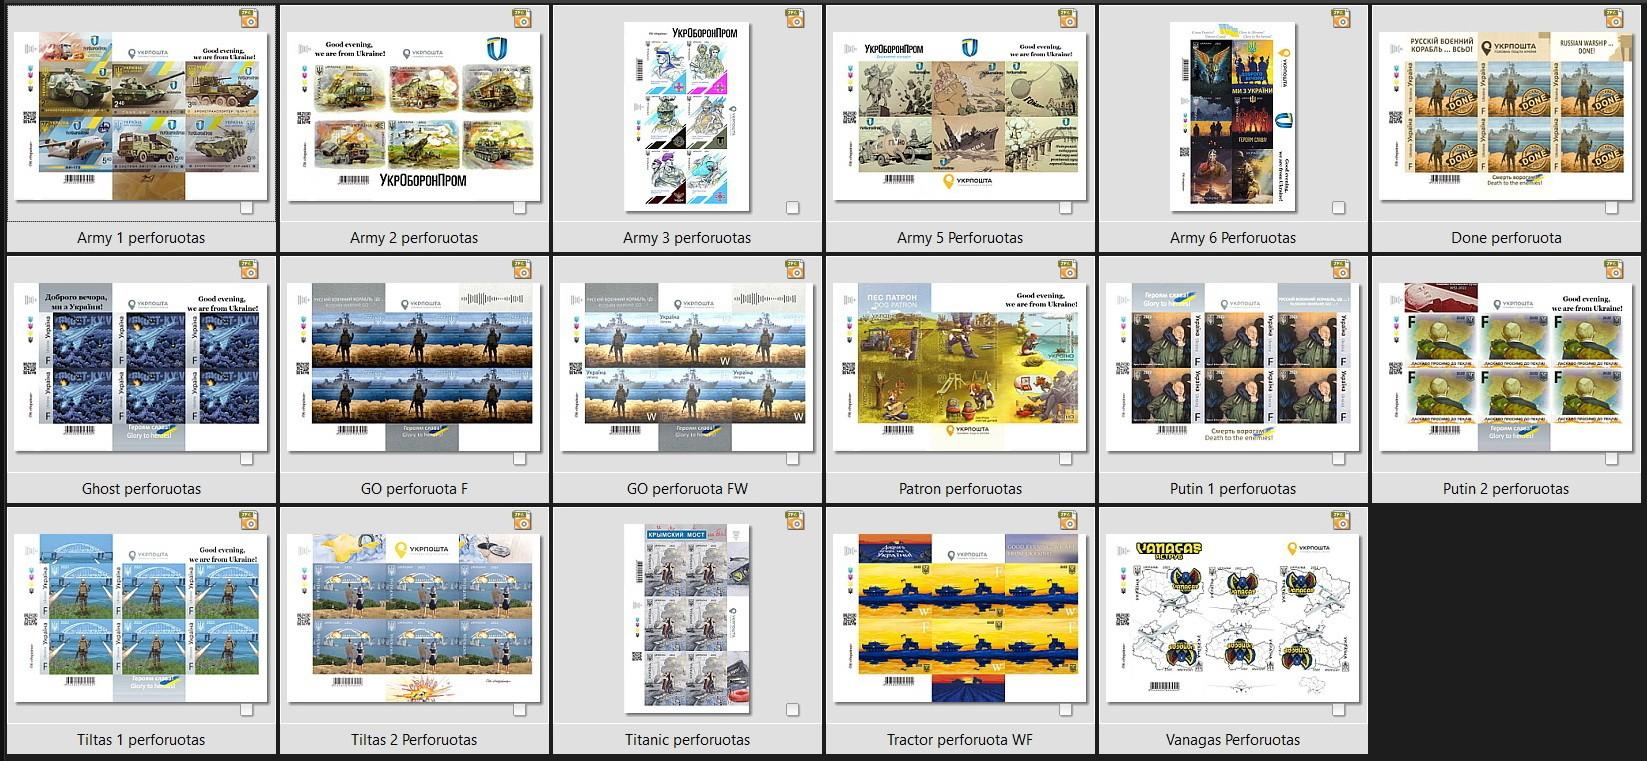The height and width of the screenshot is (761, 1647).
Task: Click the JPG badge on Army 2 perforuotas
Action: (522, 18)
